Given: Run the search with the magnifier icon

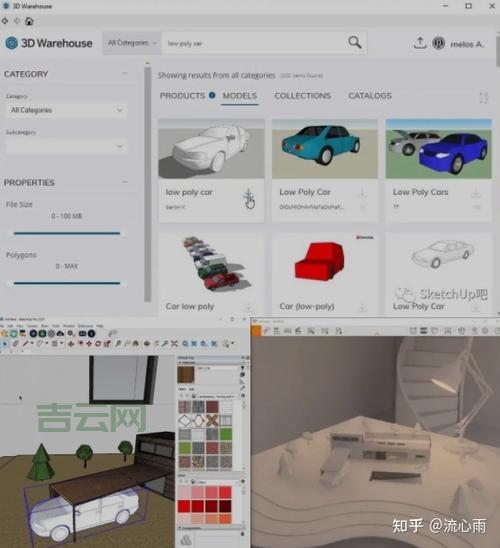Looking at the screenshot, I should coord(355,43).
